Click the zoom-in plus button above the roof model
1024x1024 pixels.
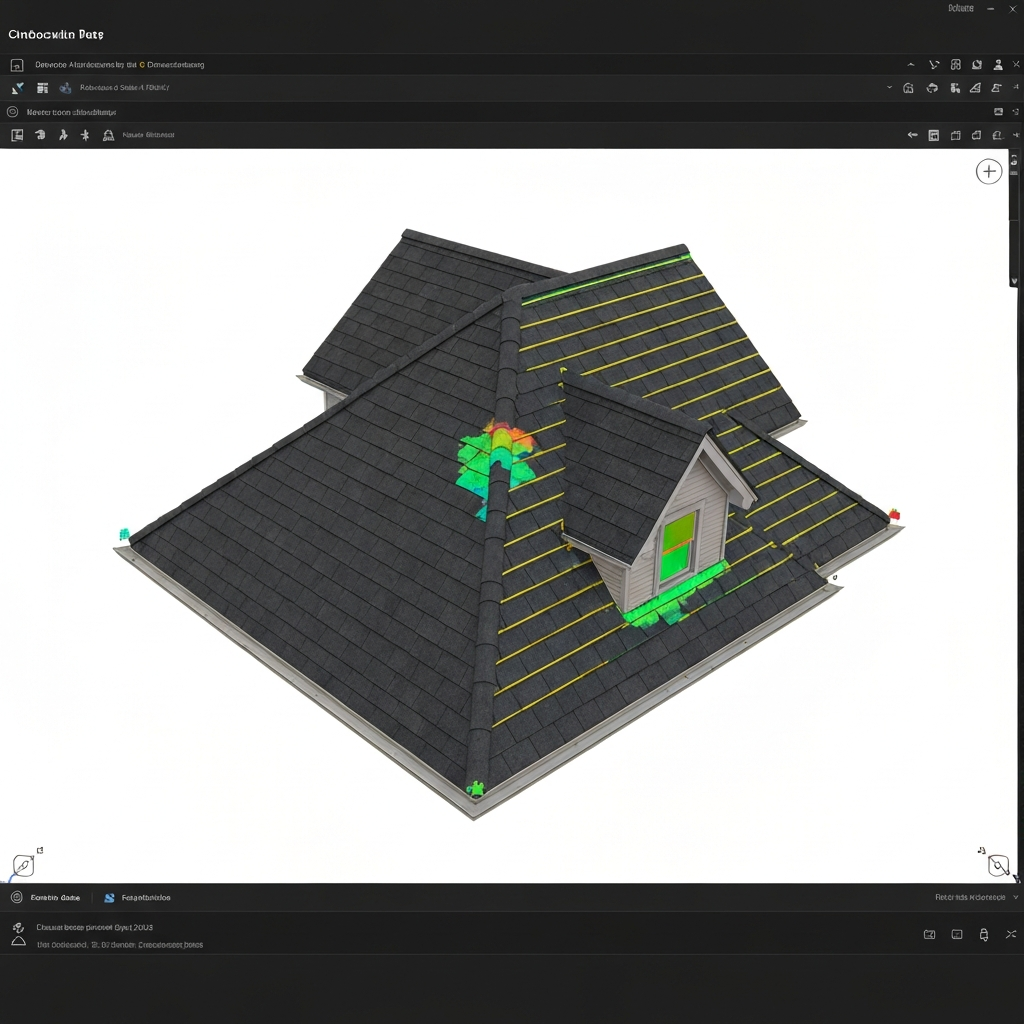(989, 171)
